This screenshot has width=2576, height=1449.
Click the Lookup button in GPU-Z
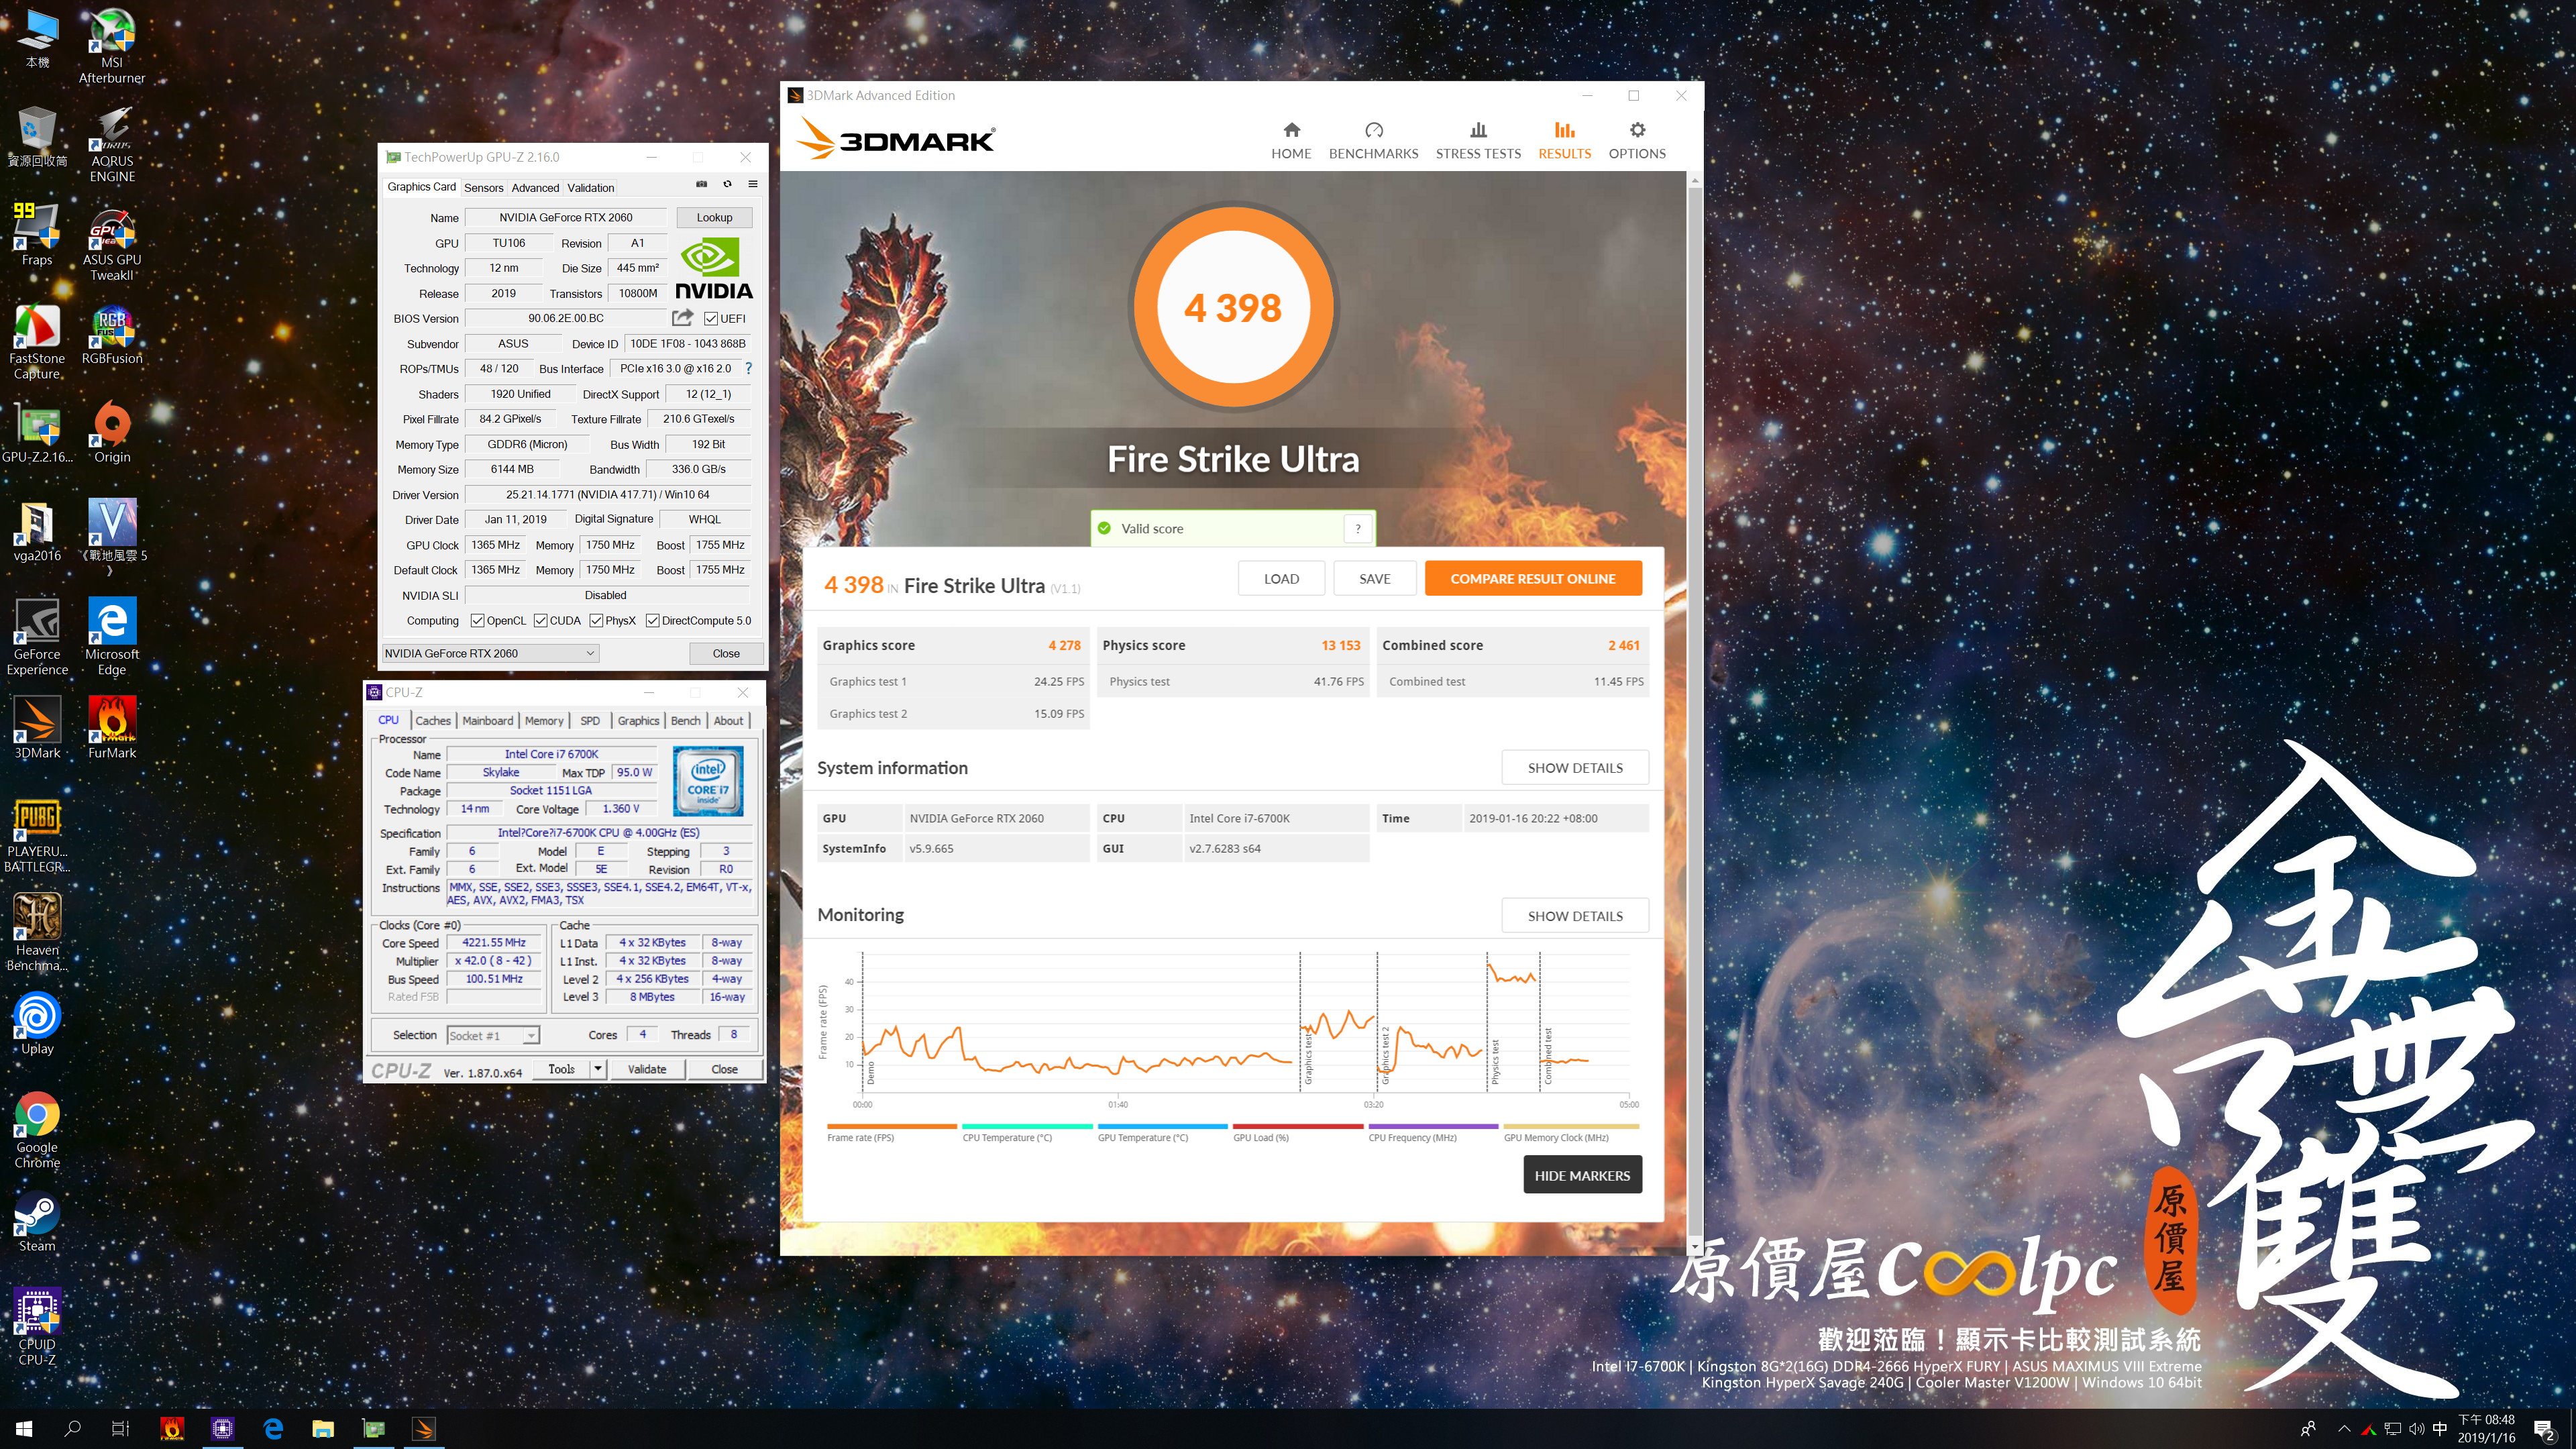click(x=714, y=217)
